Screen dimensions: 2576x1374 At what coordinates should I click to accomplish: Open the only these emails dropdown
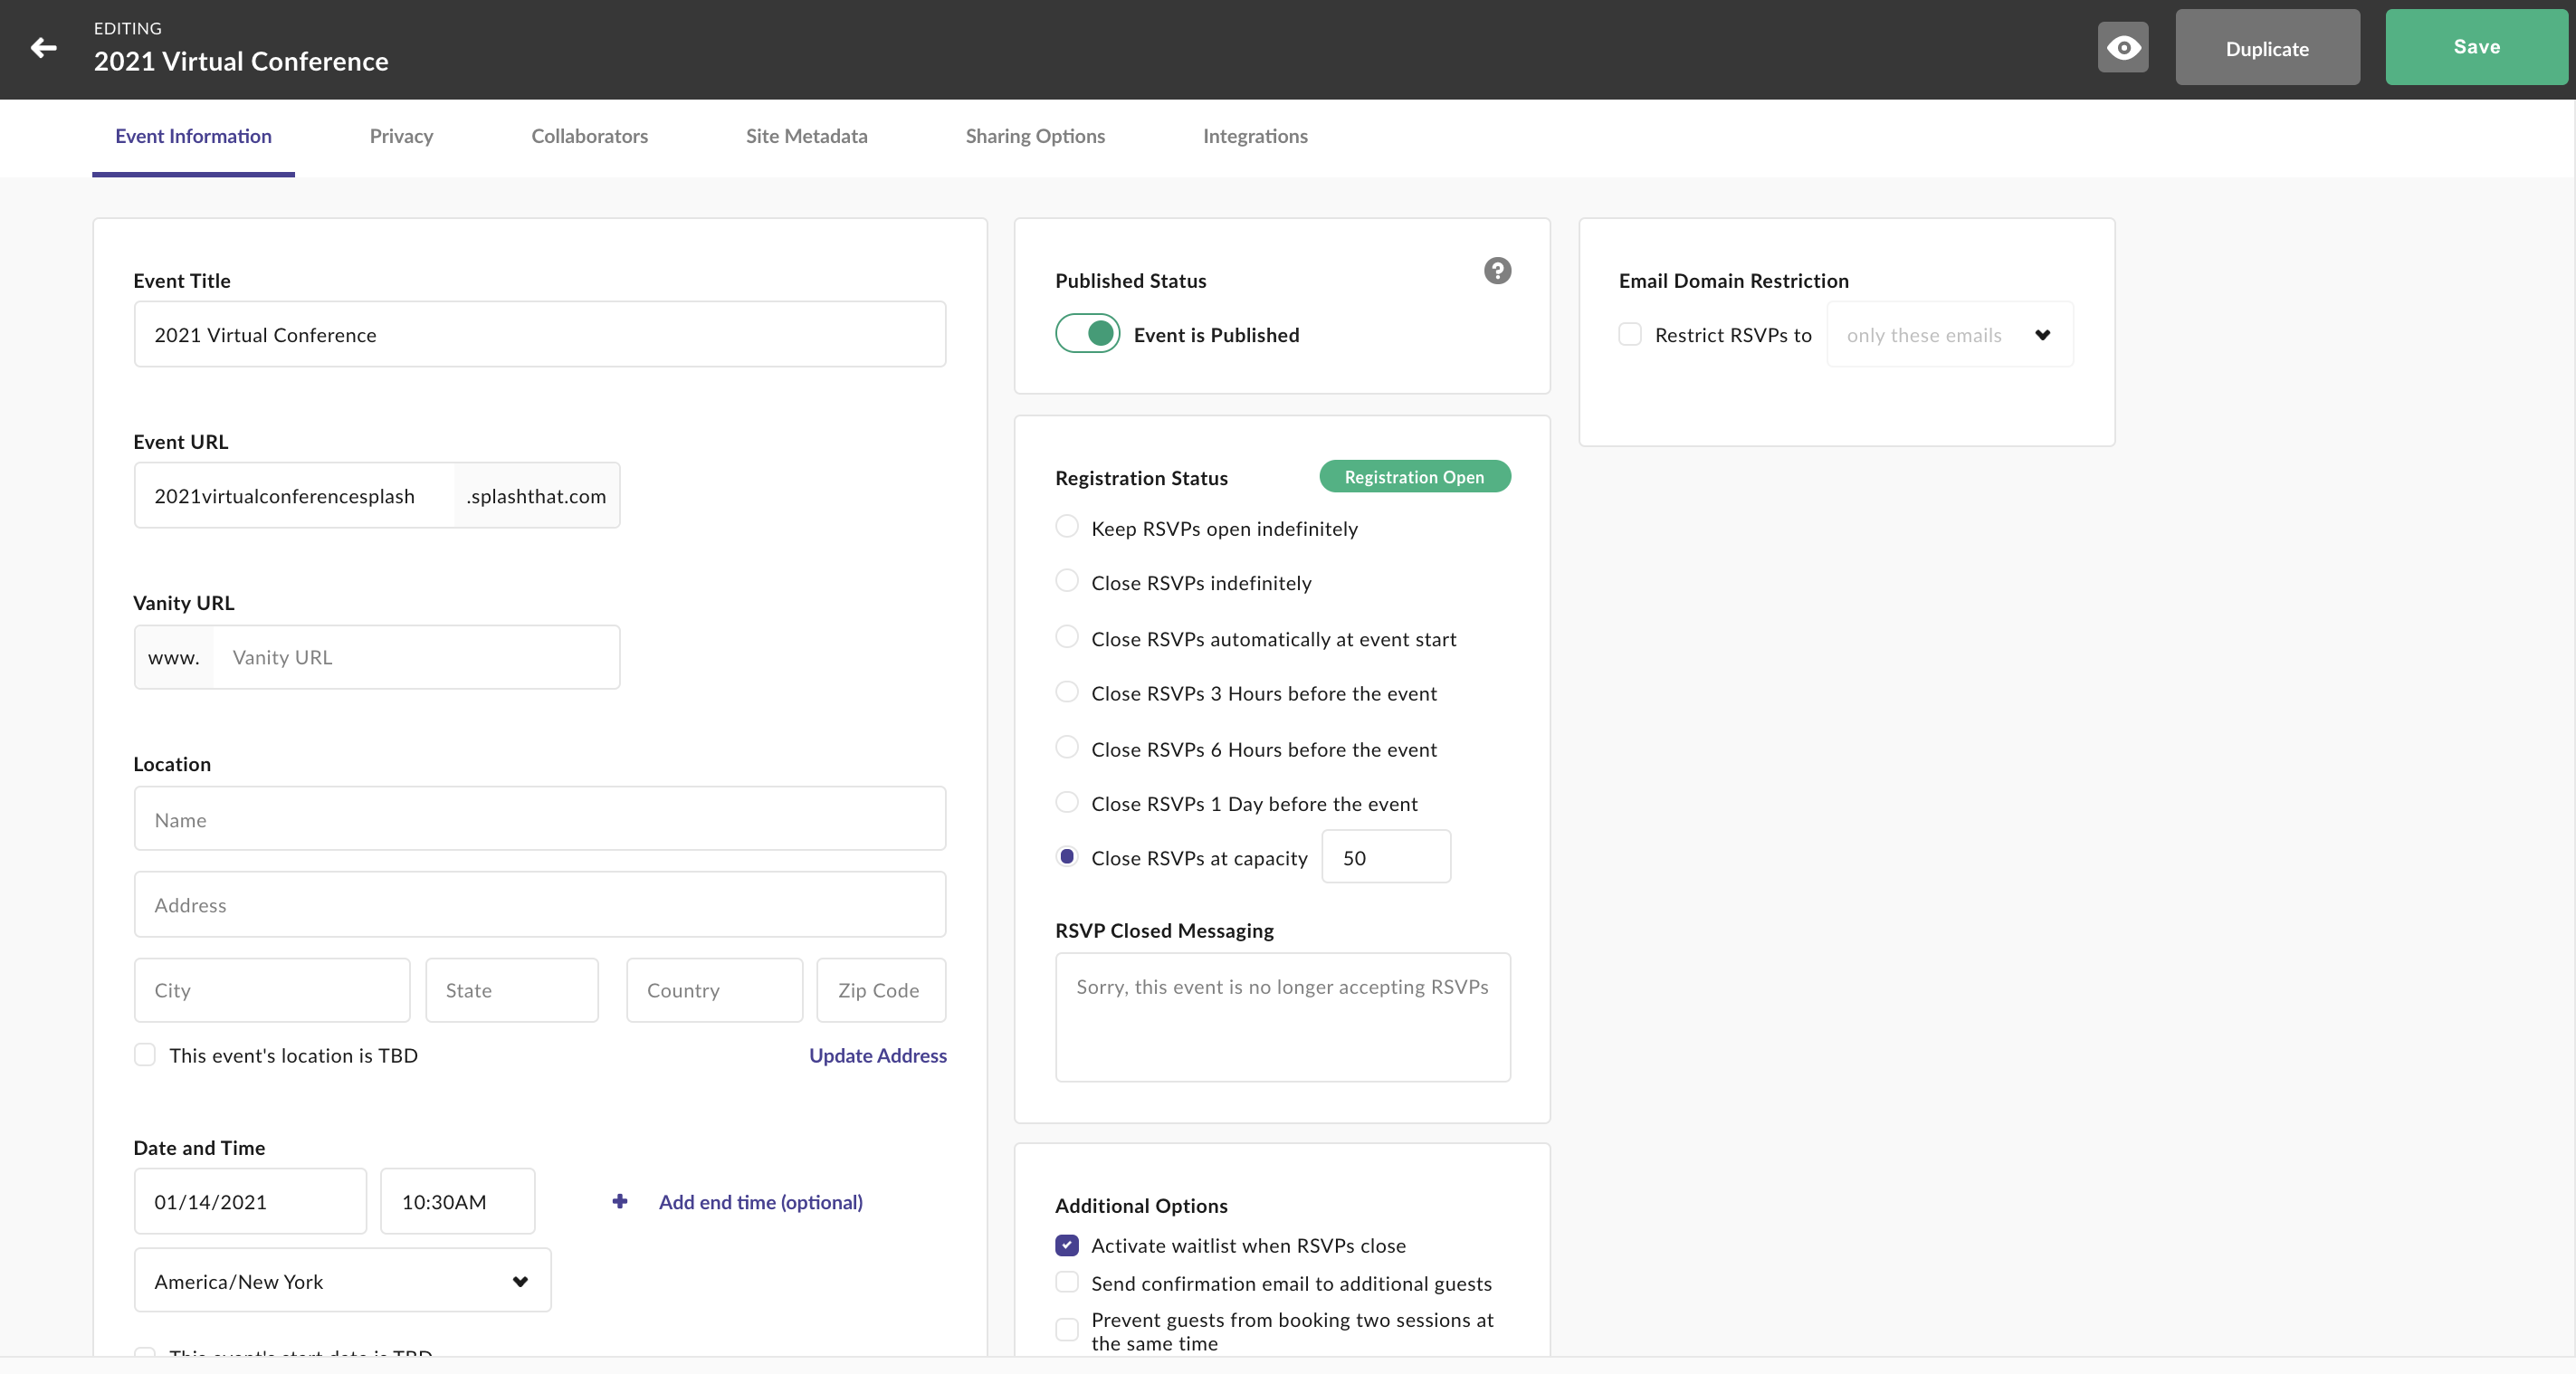coord(1949,335)
